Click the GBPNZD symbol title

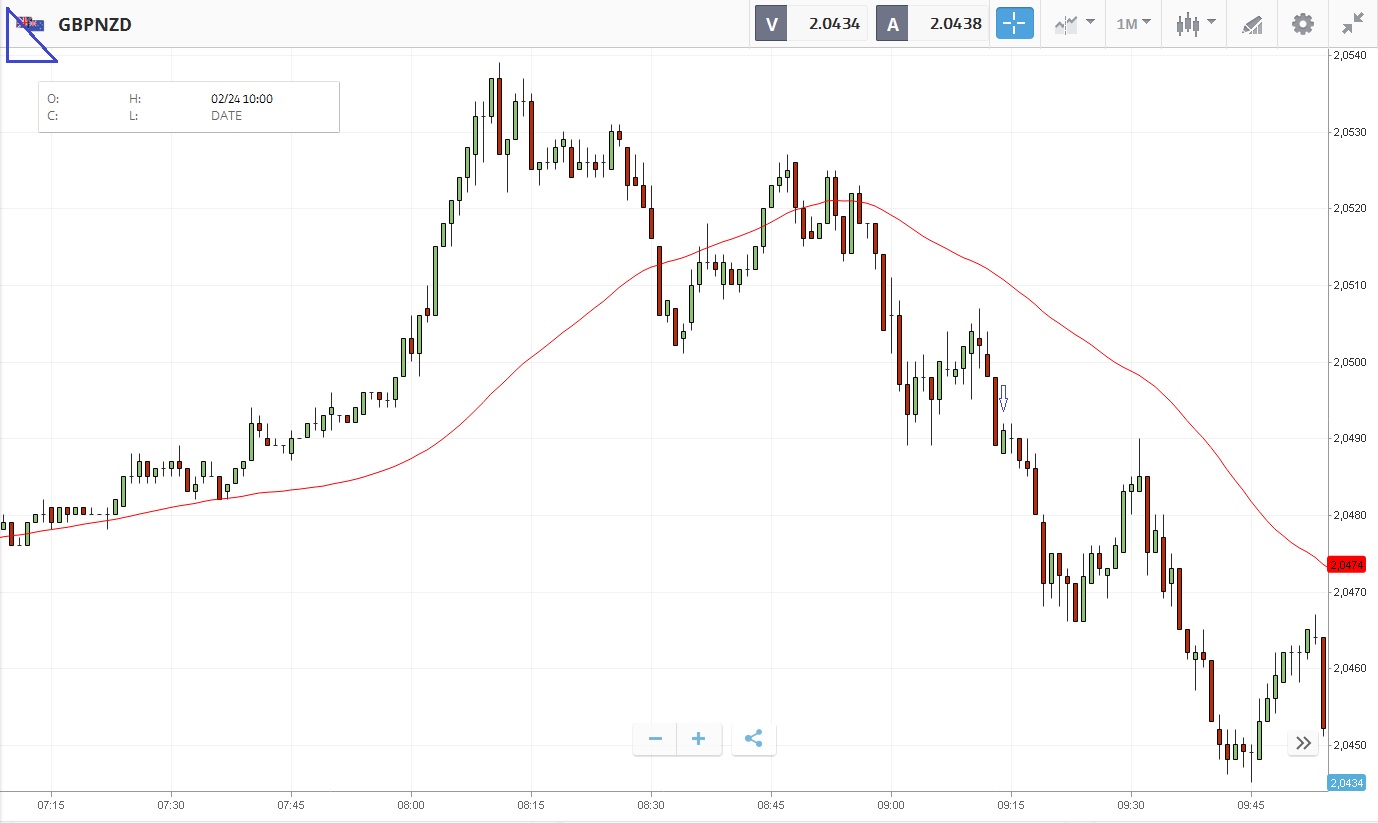click(x=95, y=24)
